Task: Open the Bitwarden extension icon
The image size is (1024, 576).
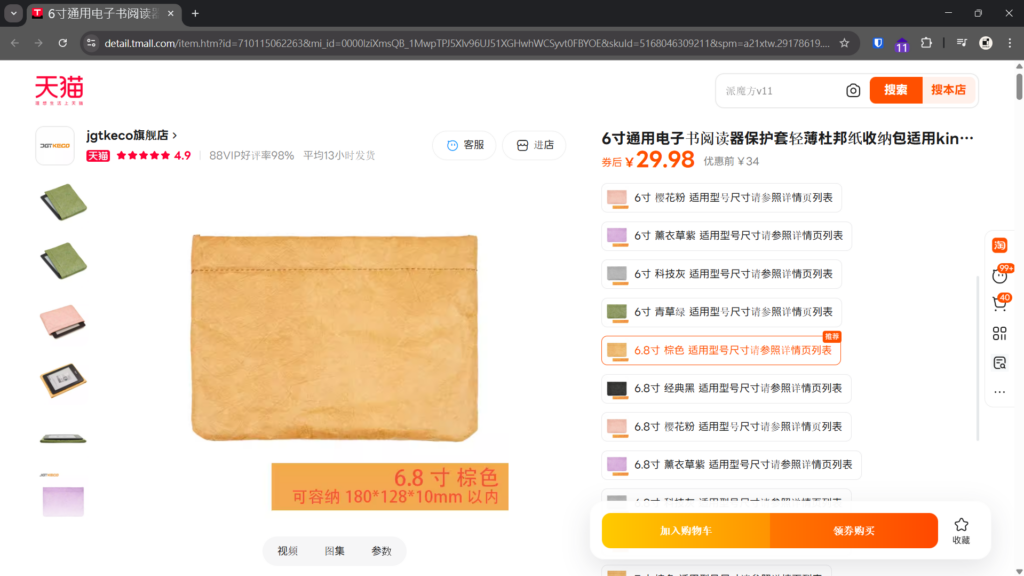Action: click(x=877, y=43)
